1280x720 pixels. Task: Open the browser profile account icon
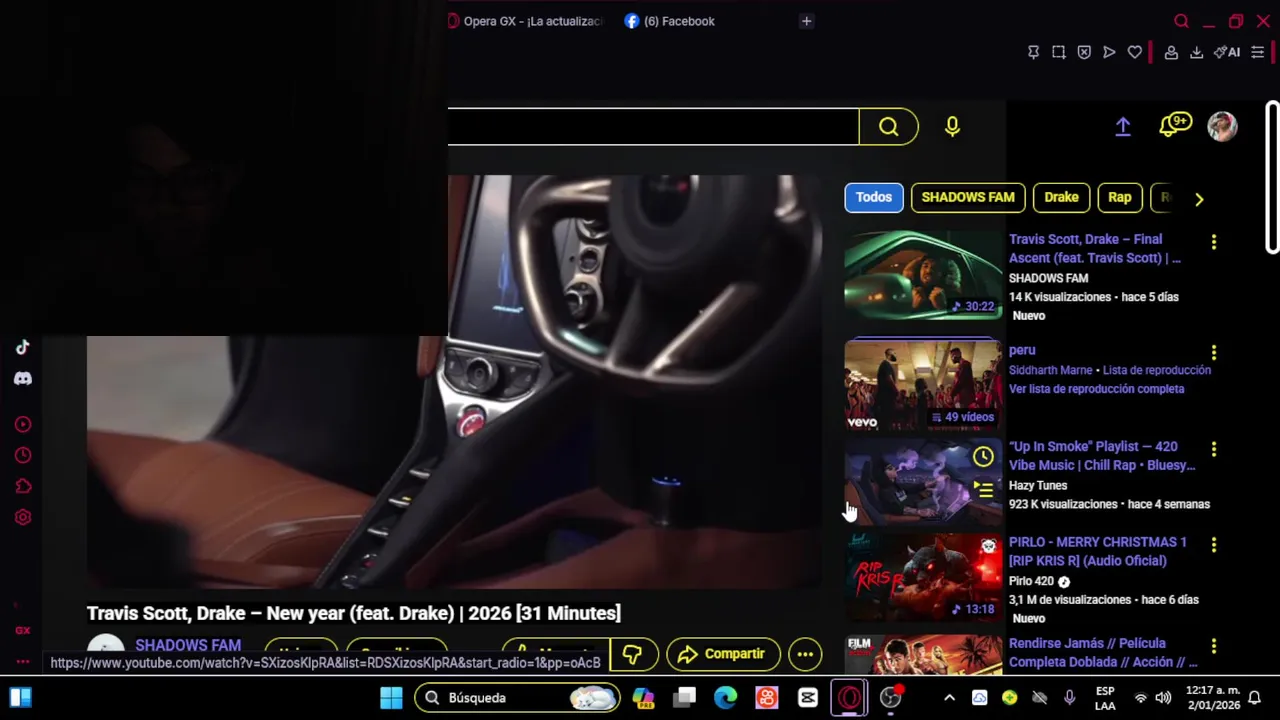(x=1171, y=52)
